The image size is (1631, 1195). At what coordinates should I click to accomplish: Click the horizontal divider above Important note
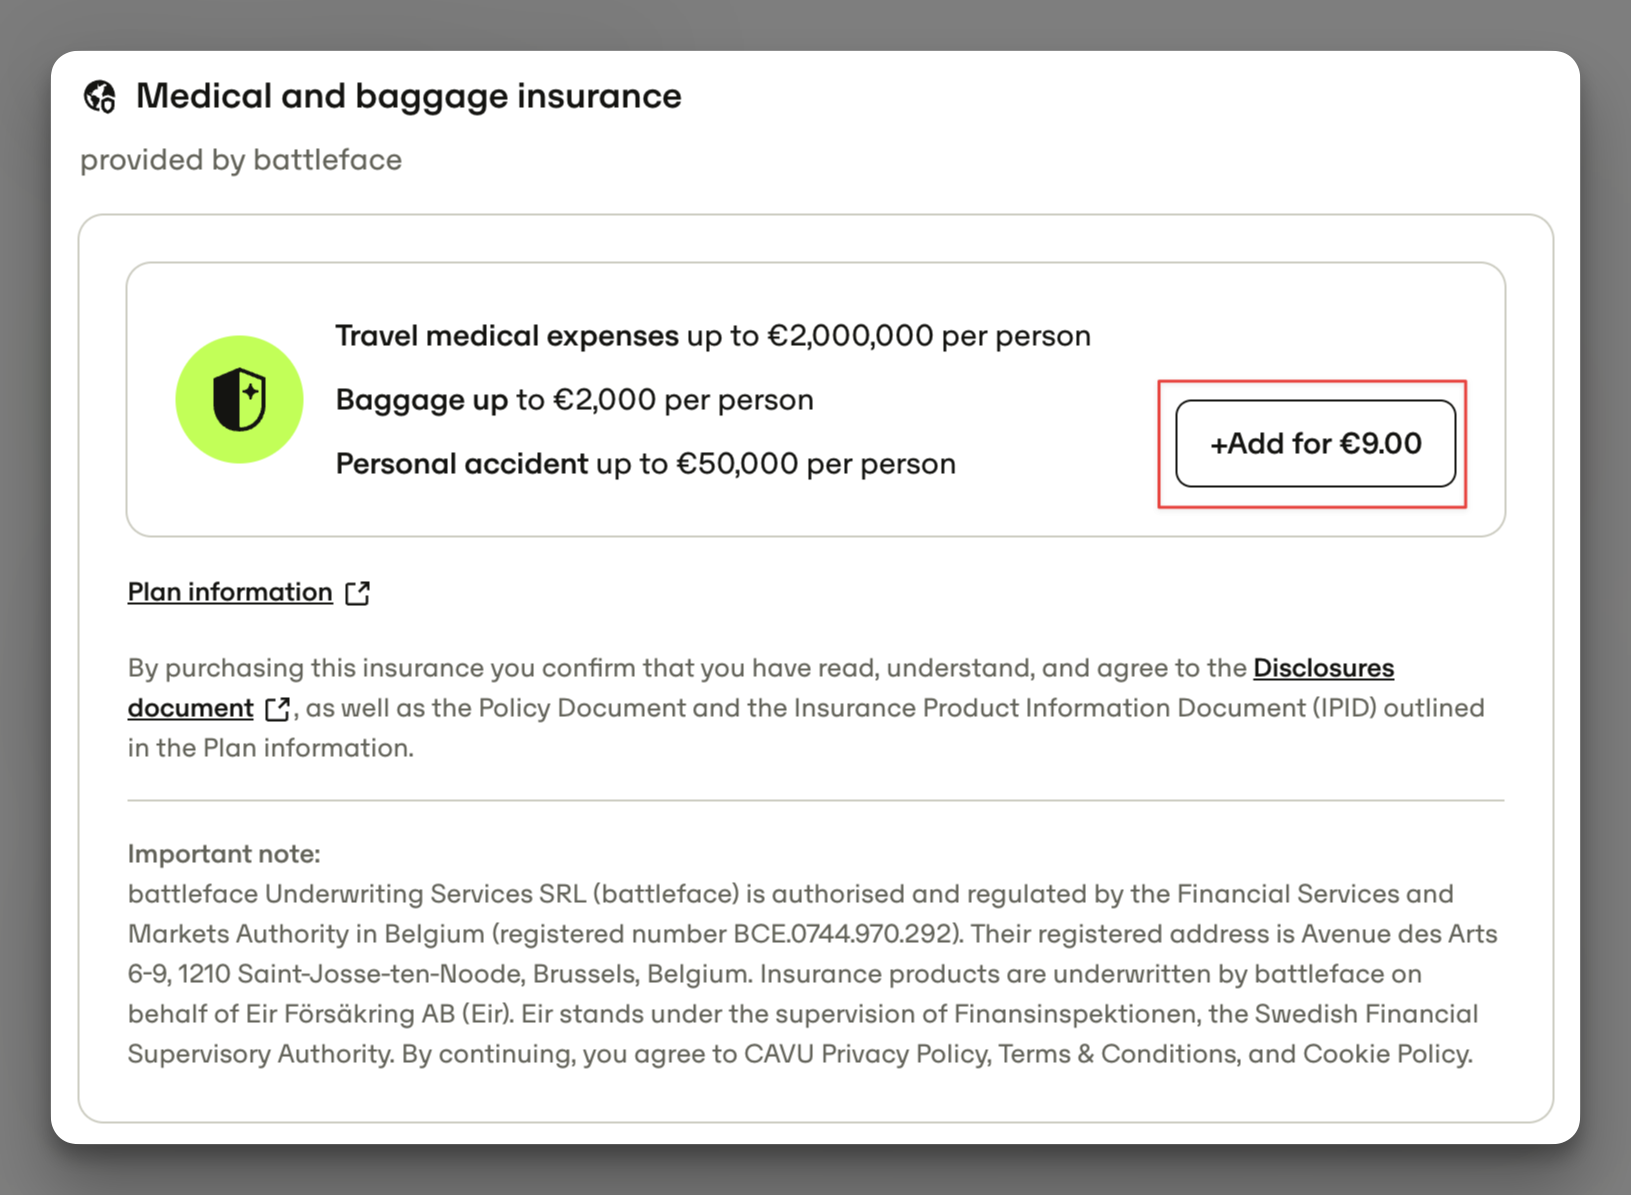[816, 800]
